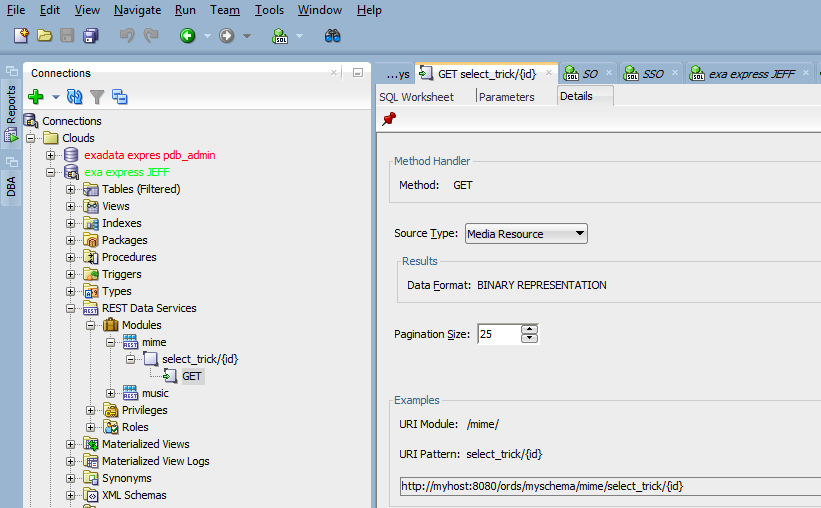The width and height of the screenshot is (821, 508).
Task: Select the Modules folder node
Action: click(141, 325)
